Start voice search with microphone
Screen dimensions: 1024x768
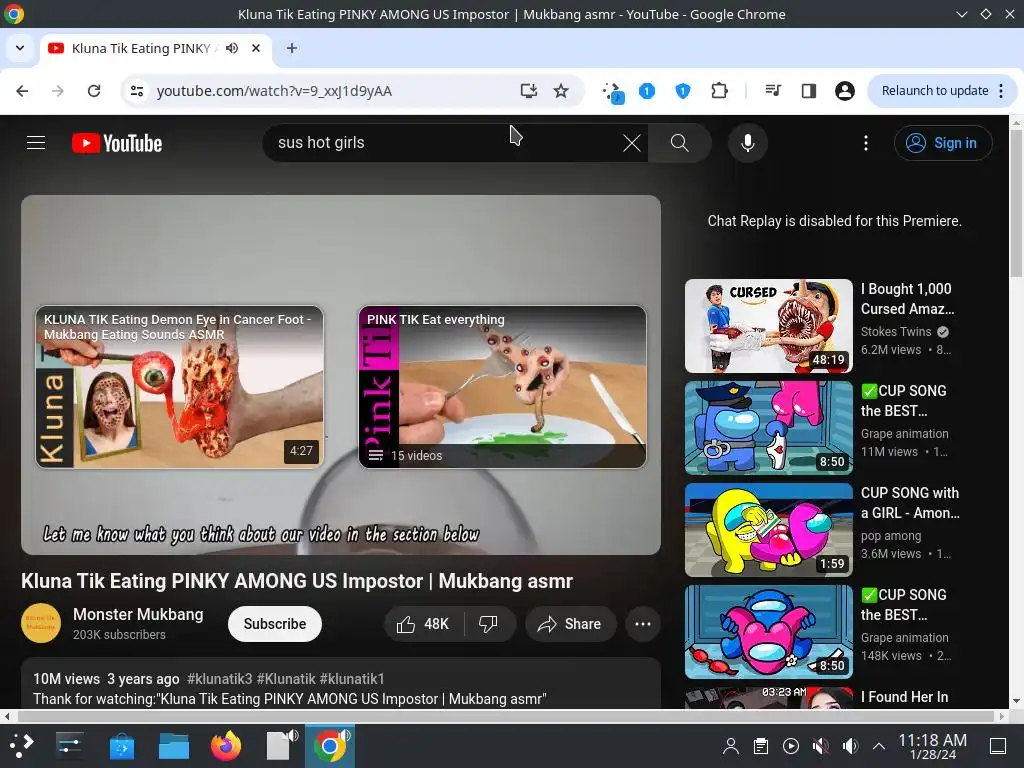tap(748, 143)
